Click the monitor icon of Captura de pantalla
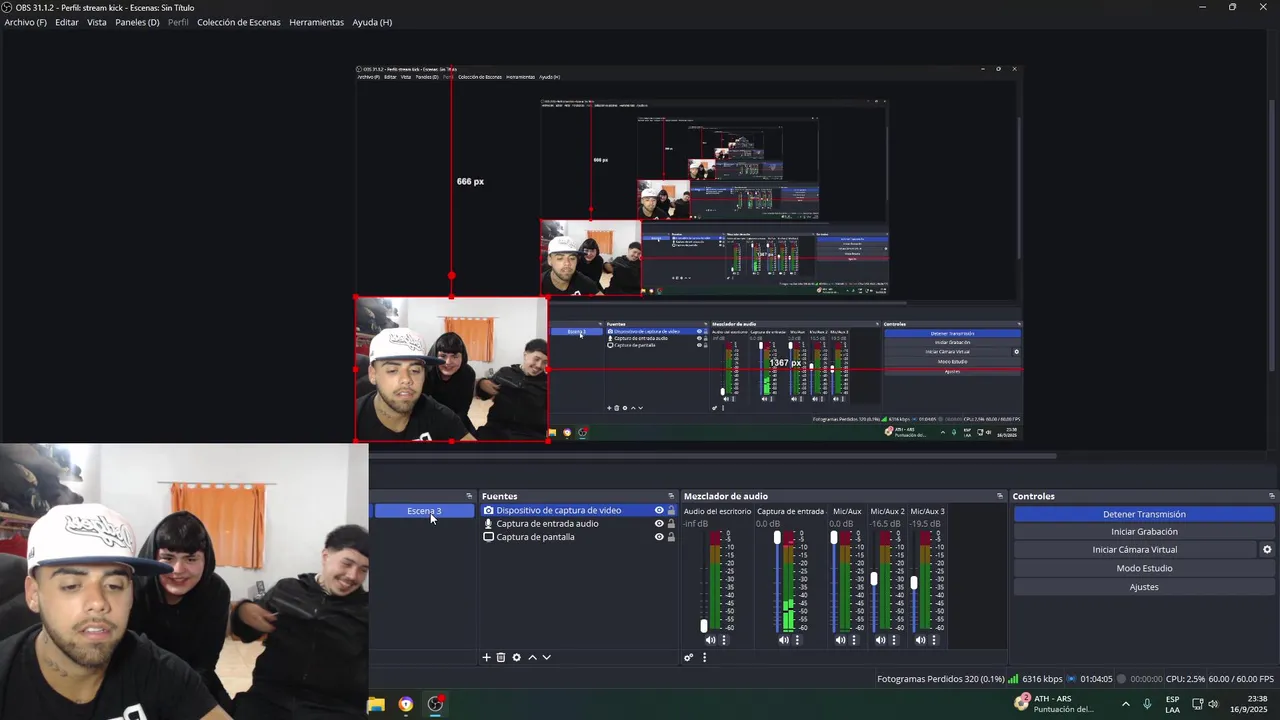The width and height of the screenshot is (1280, 720). coord(488,537)
